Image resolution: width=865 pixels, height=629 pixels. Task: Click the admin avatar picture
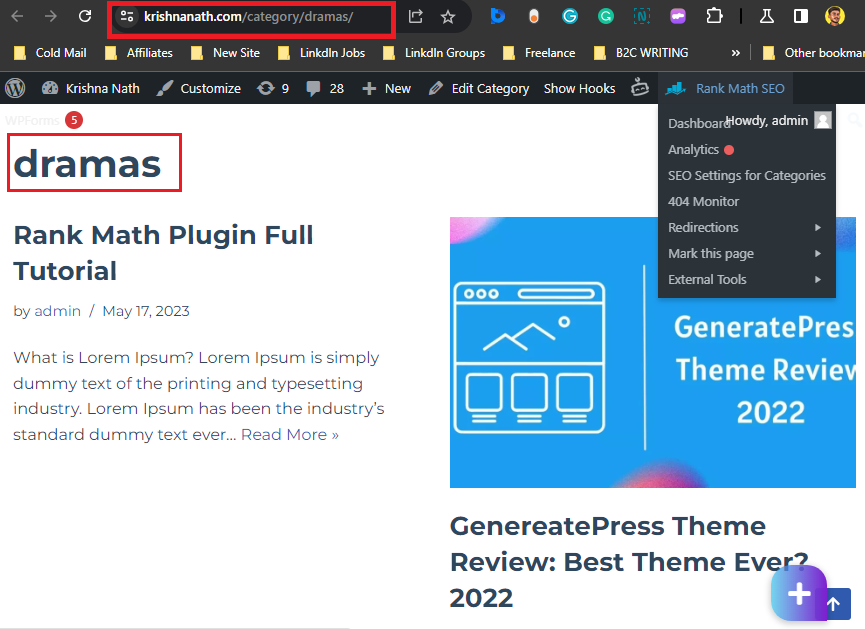point(823,120)
